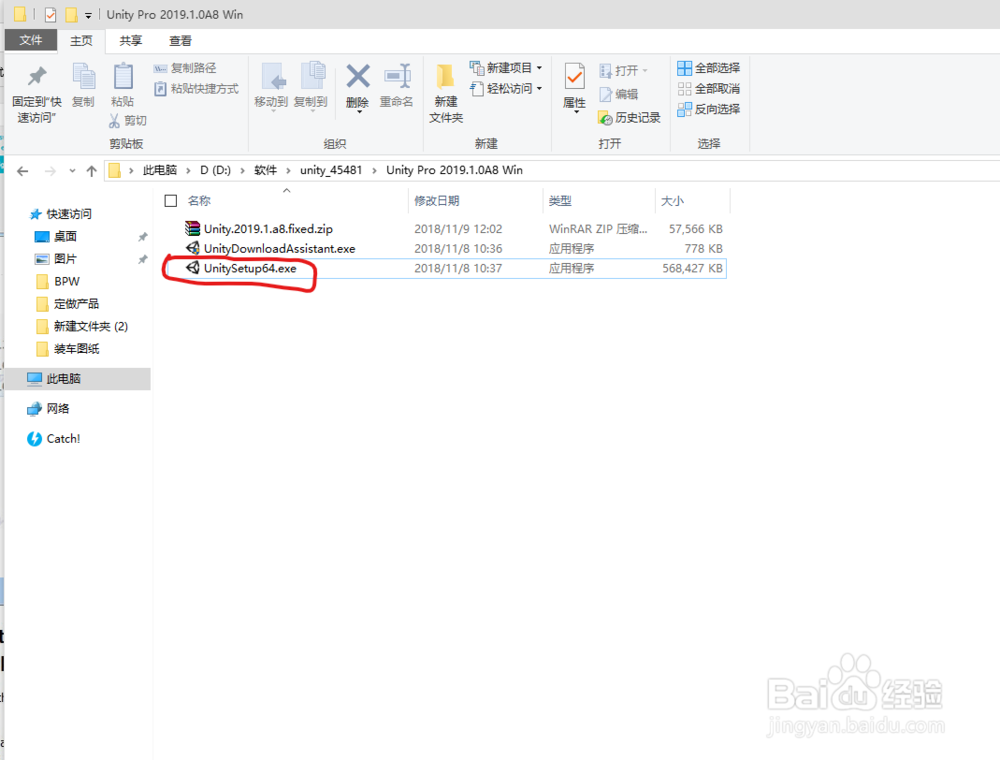The width and height of the screenshot is (1000, 760).
Task: Click Paste shortcut (粘贴快捷方式)
Action: [196, 89]
